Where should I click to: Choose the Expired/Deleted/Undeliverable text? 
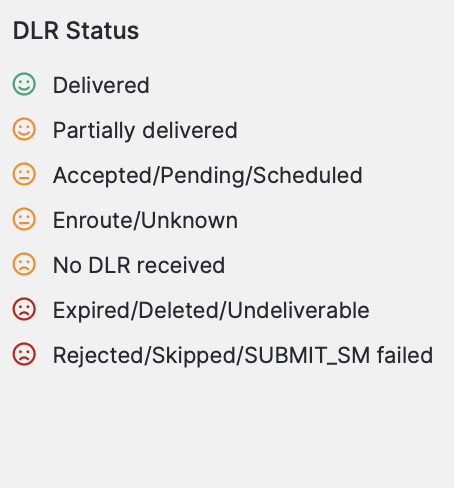[x=211, y=311]
